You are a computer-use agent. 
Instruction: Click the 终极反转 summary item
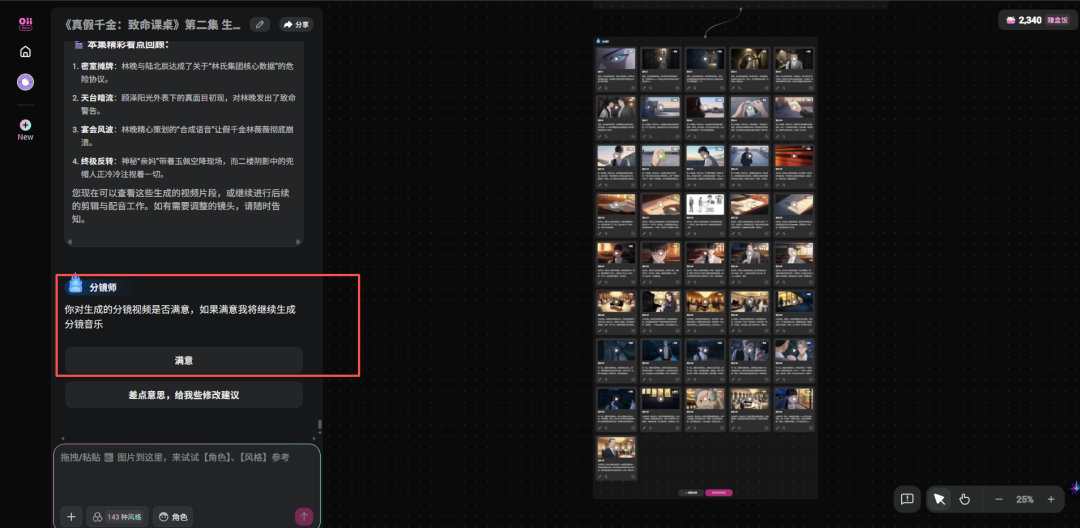coord(185,167)
